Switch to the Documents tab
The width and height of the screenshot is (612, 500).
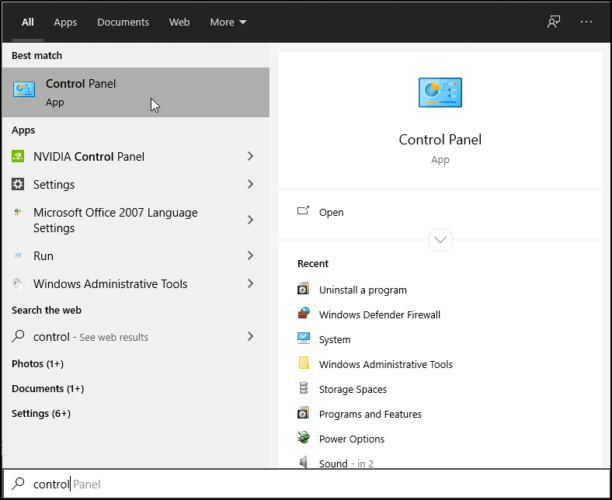[123, 22]
